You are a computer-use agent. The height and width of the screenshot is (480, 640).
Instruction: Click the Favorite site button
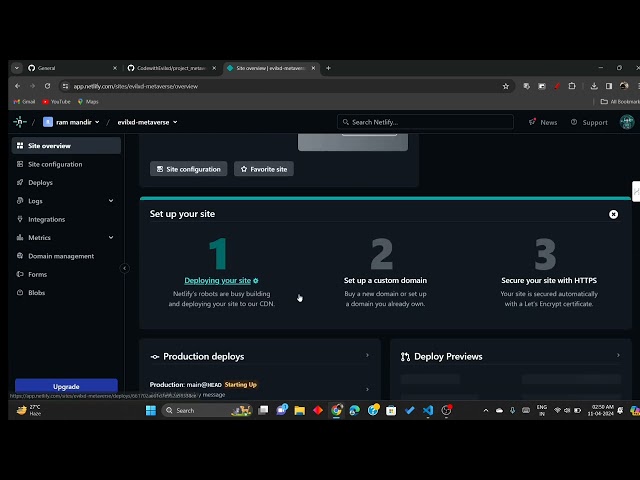[264, 169]
